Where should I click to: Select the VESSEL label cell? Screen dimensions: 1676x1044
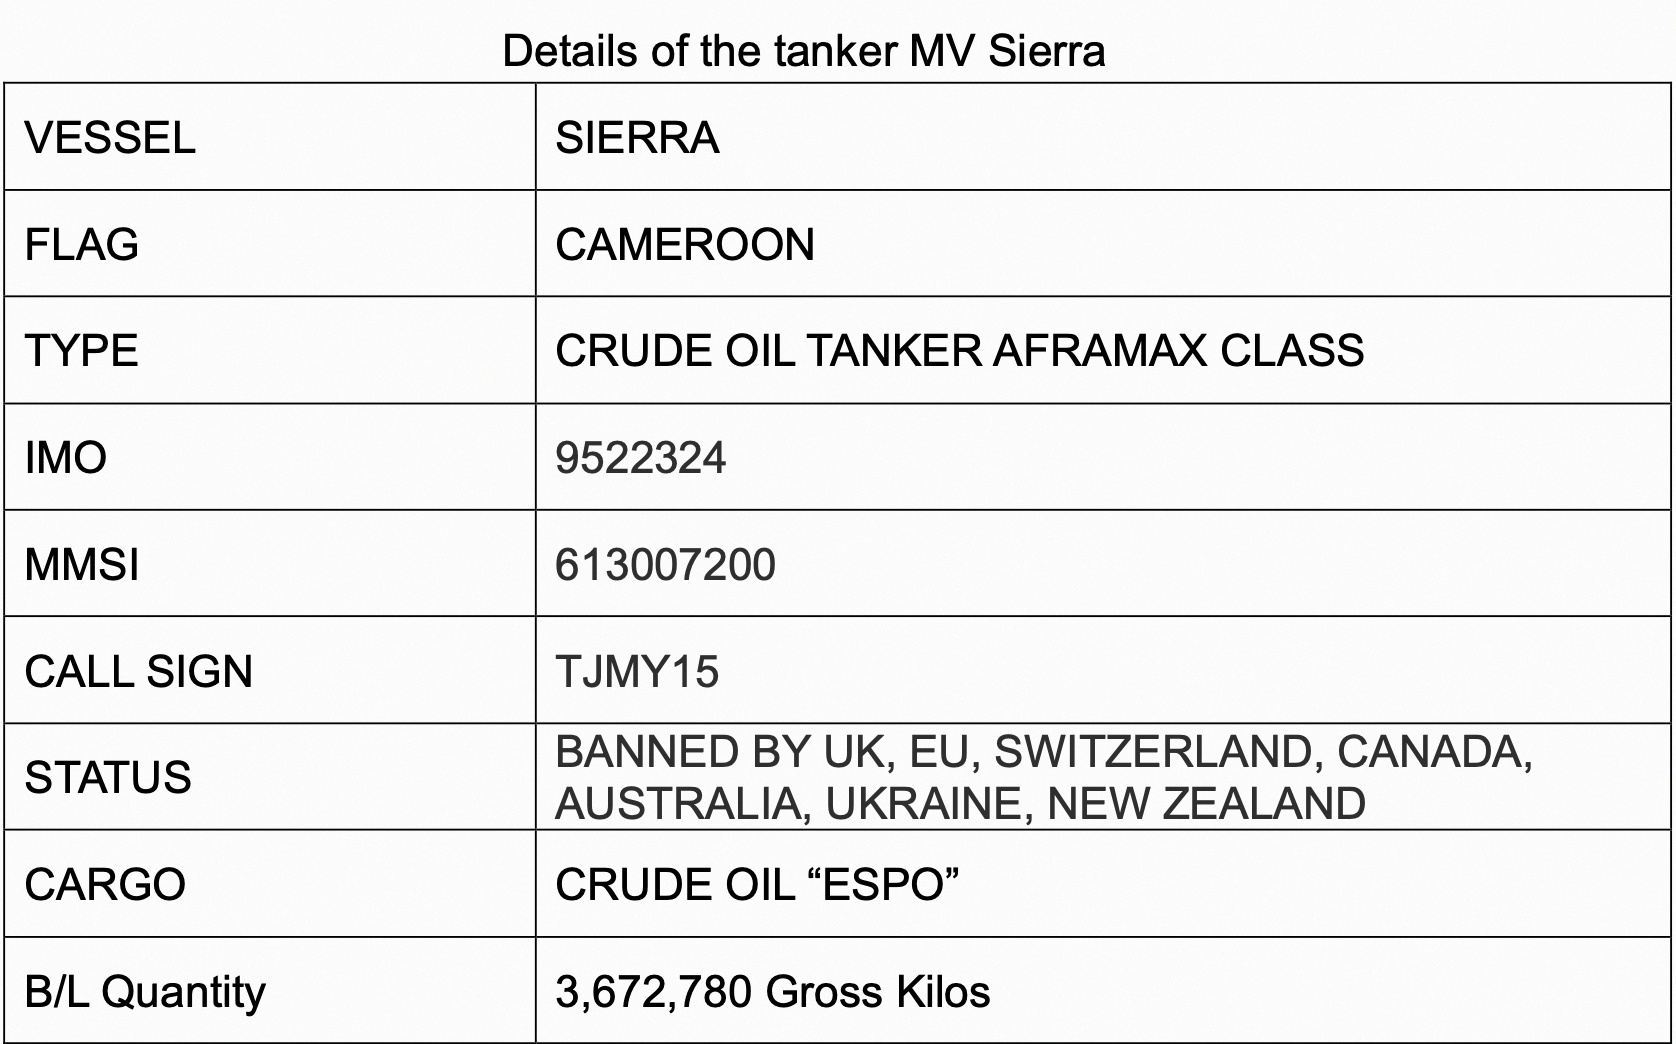click(270, 136)
